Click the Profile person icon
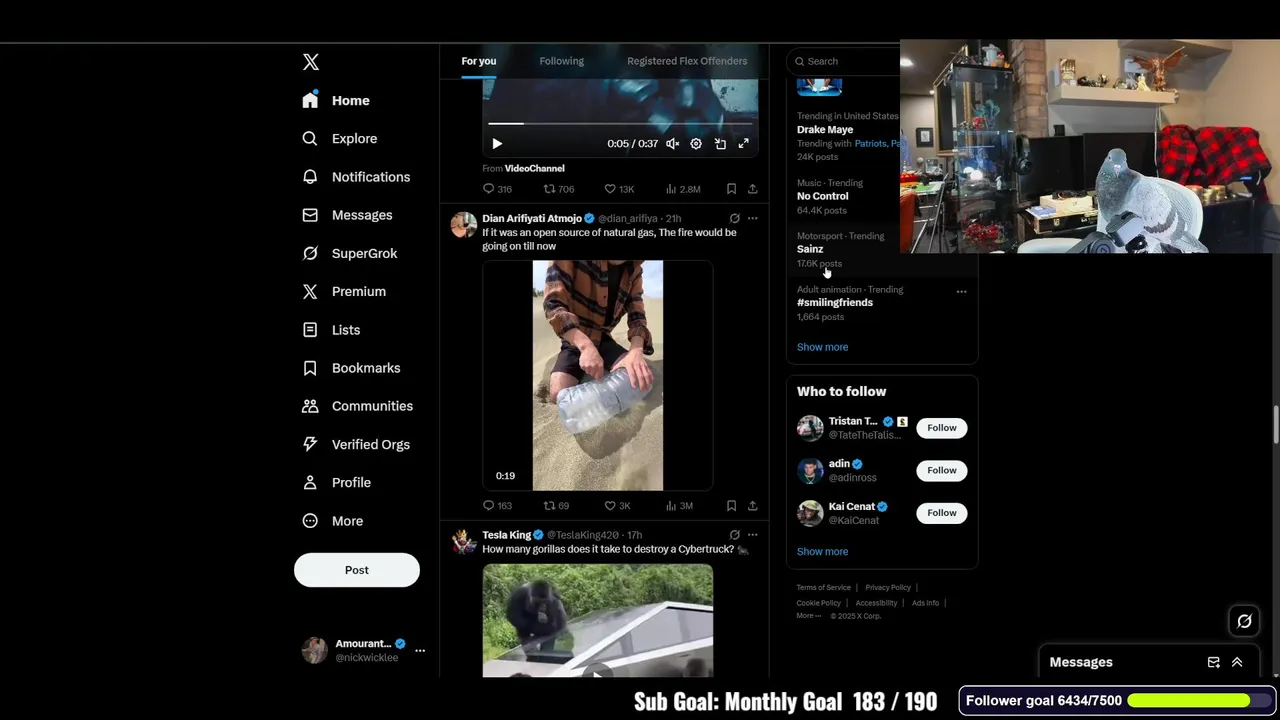This screenshot has height=720, width=1280. pyautogui.click(x=310, y=483)
